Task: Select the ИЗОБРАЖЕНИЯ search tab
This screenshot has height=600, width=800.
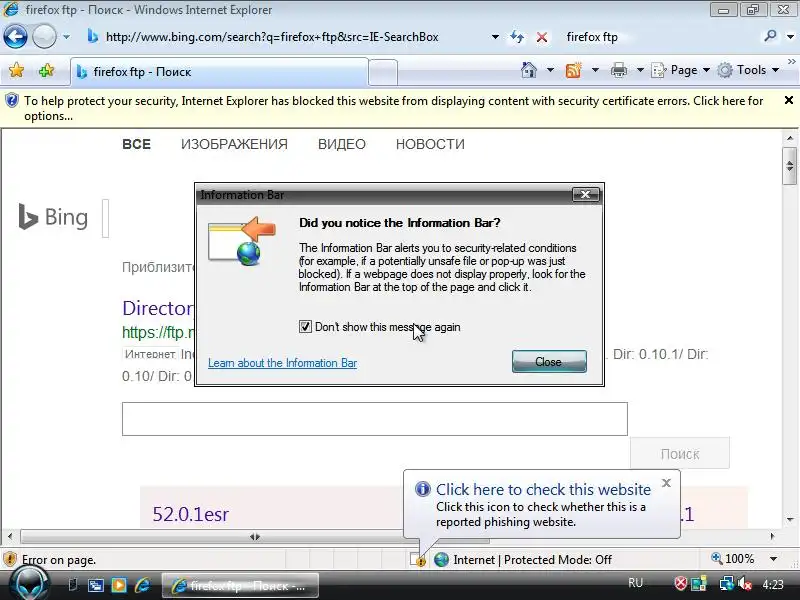Action: click(234, 144)
